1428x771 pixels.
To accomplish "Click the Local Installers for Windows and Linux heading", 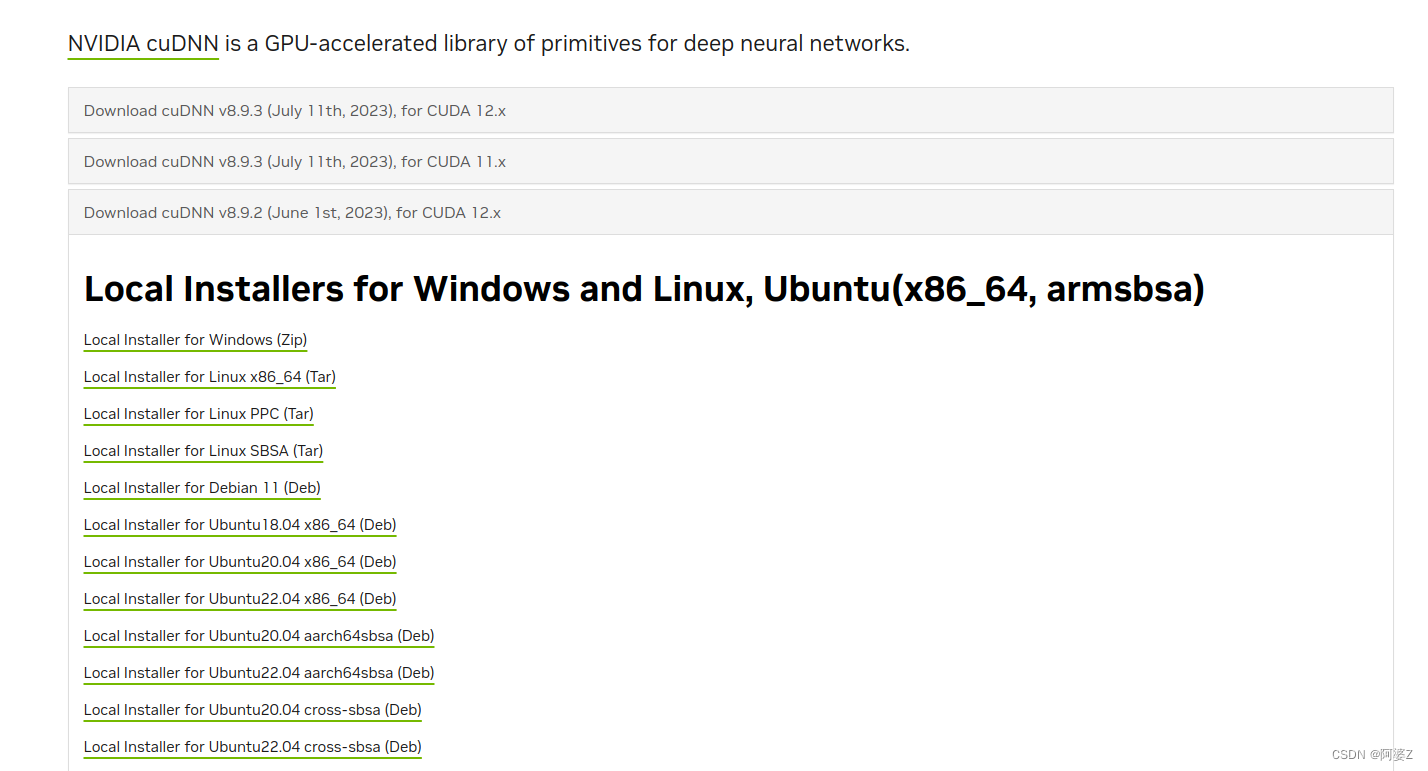I will click(x=644, y=289).
